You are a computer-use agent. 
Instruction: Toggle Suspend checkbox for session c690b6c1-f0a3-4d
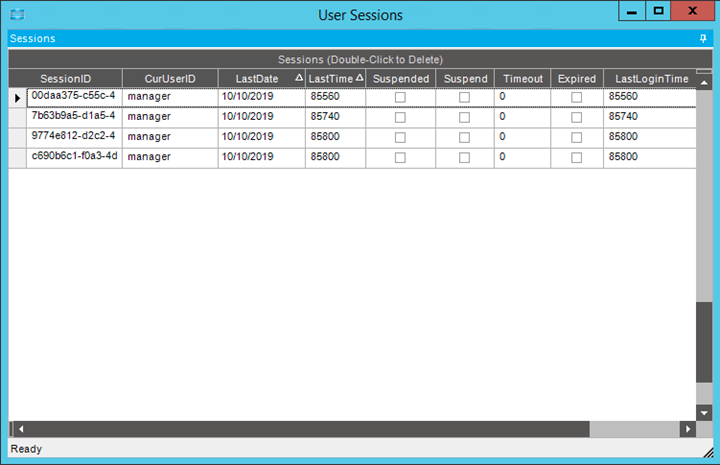pos(464,158)
